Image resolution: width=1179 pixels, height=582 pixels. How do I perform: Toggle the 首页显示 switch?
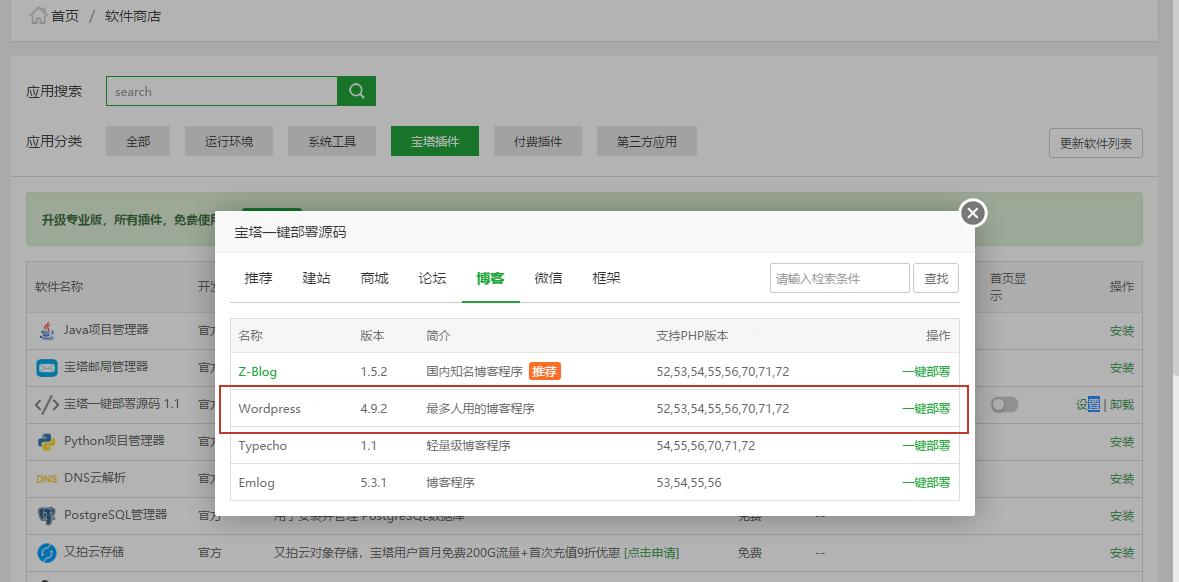(x=1004, y=405)
